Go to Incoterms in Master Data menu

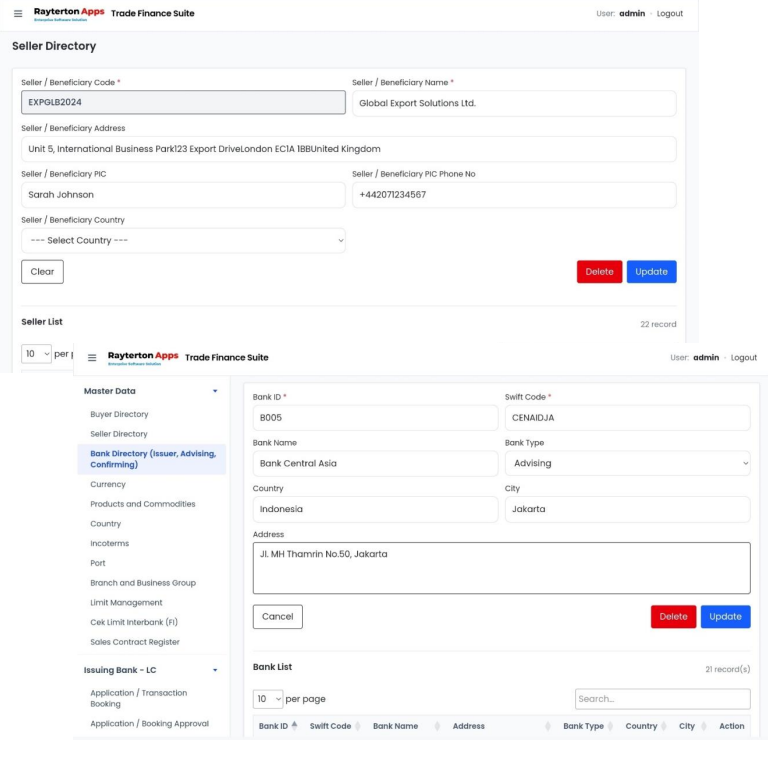click(109, 543)
